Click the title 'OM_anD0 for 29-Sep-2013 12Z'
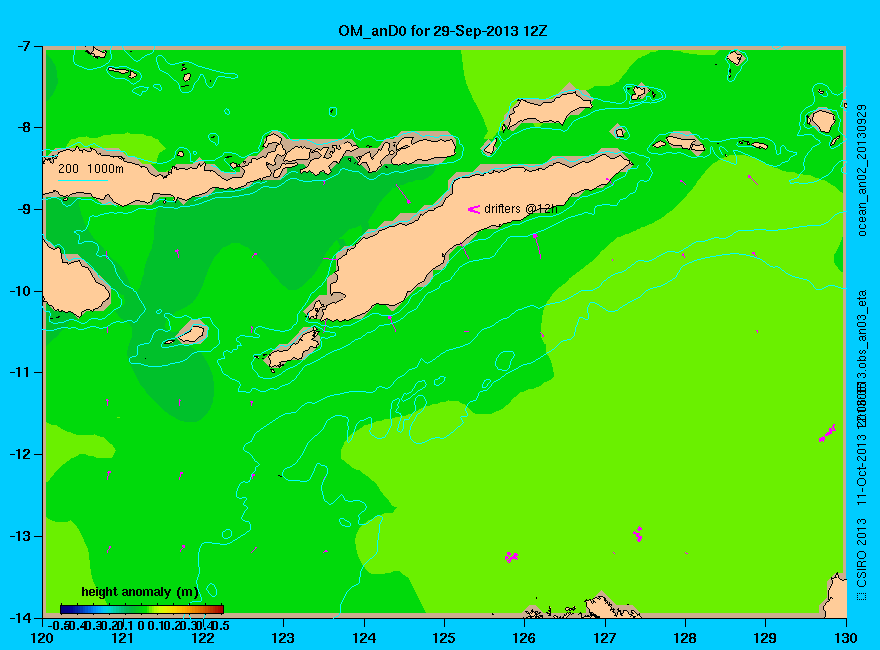Image resolution: width=880 pixels, height=650 pixels. point(442,31)
